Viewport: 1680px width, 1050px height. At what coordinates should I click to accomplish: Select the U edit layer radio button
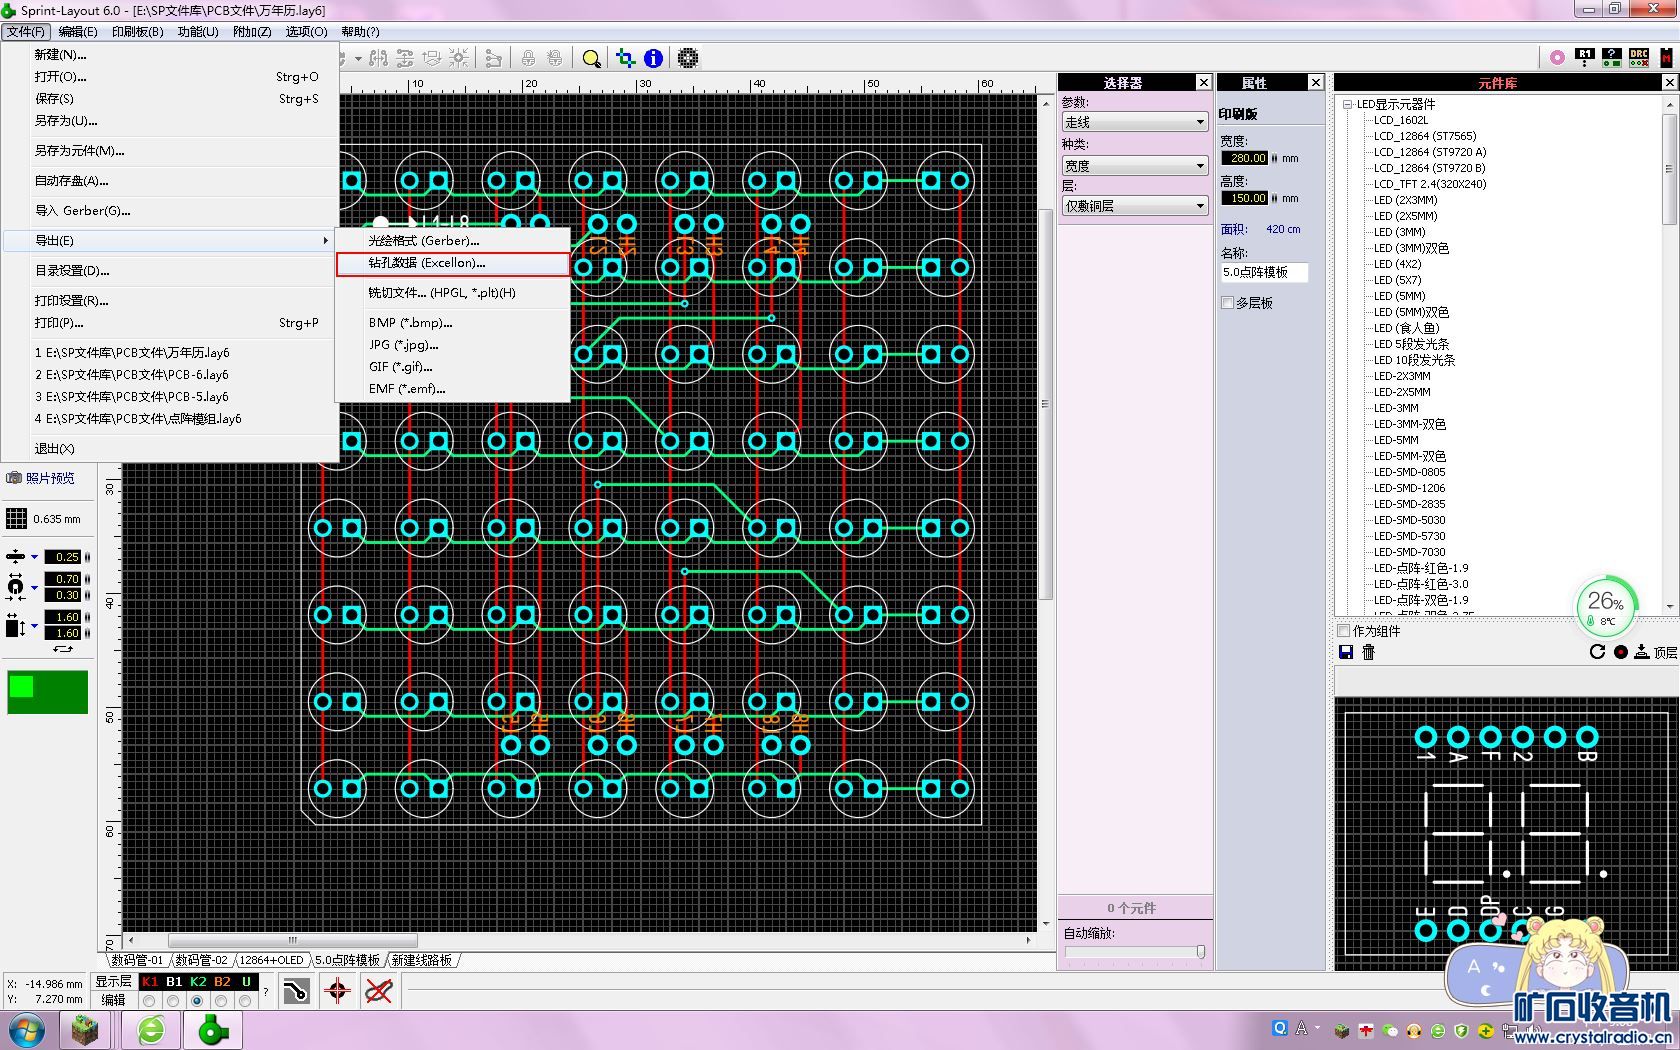point(246,1000)
